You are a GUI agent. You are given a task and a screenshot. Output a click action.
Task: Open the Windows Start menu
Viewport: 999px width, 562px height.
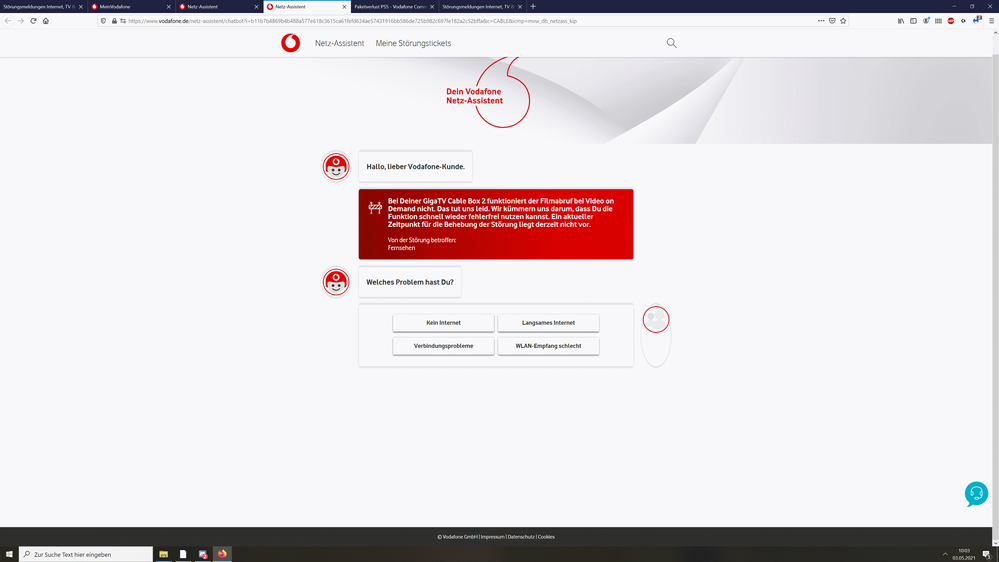[9, 554]
